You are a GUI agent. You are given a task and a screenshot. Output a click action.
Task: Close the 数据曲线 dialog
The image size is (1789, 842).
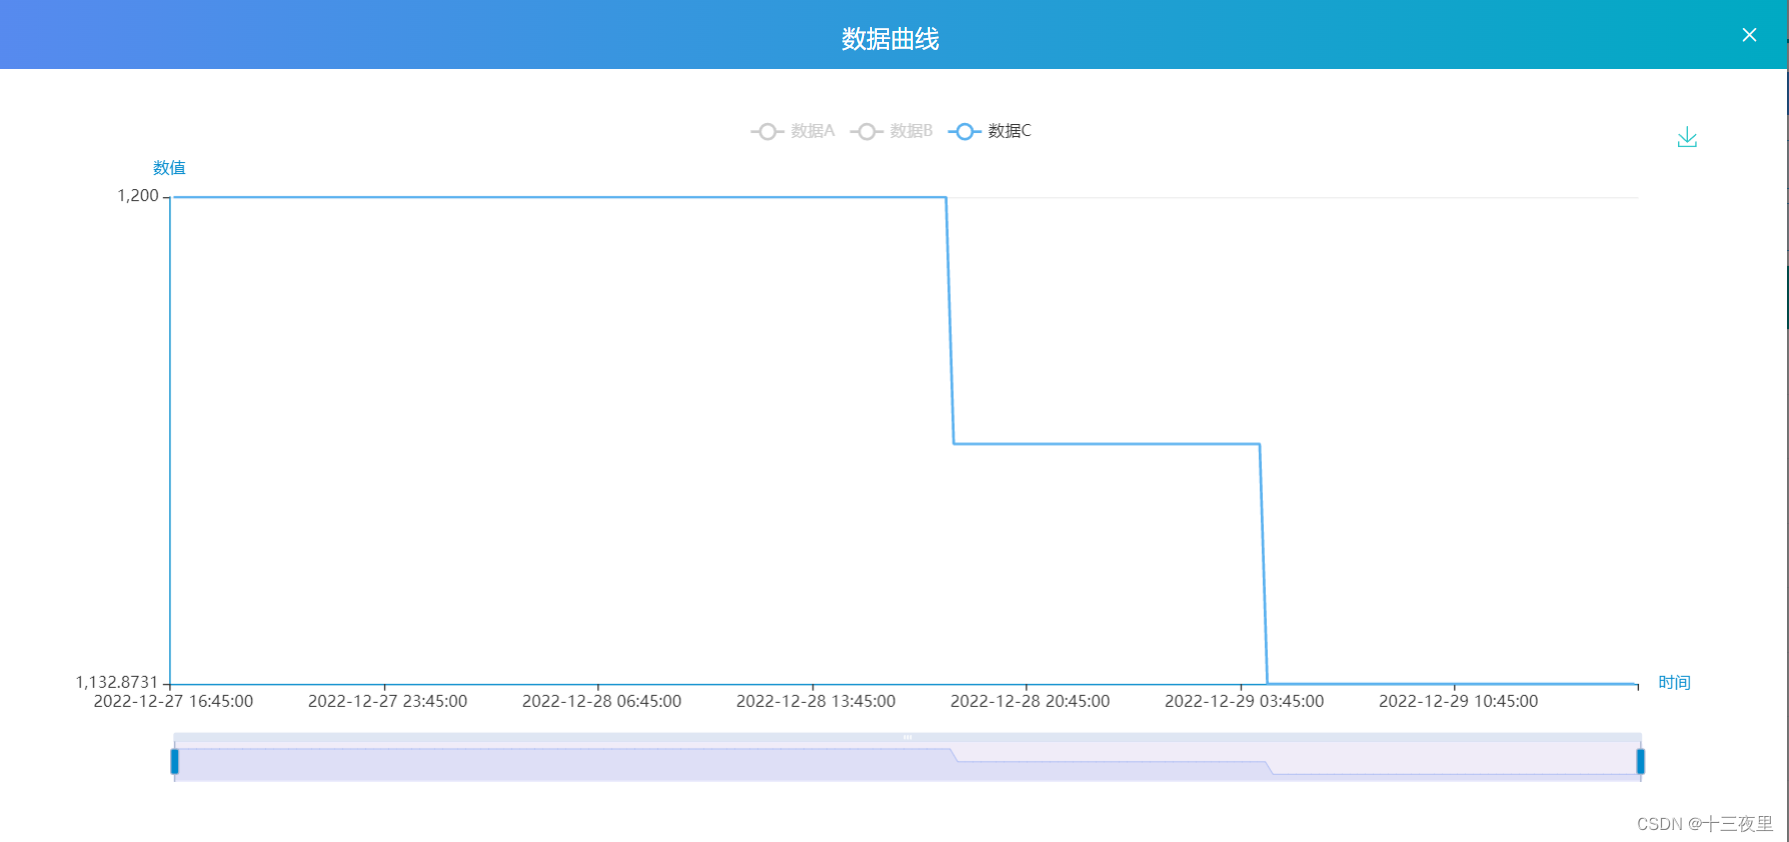1749,35
